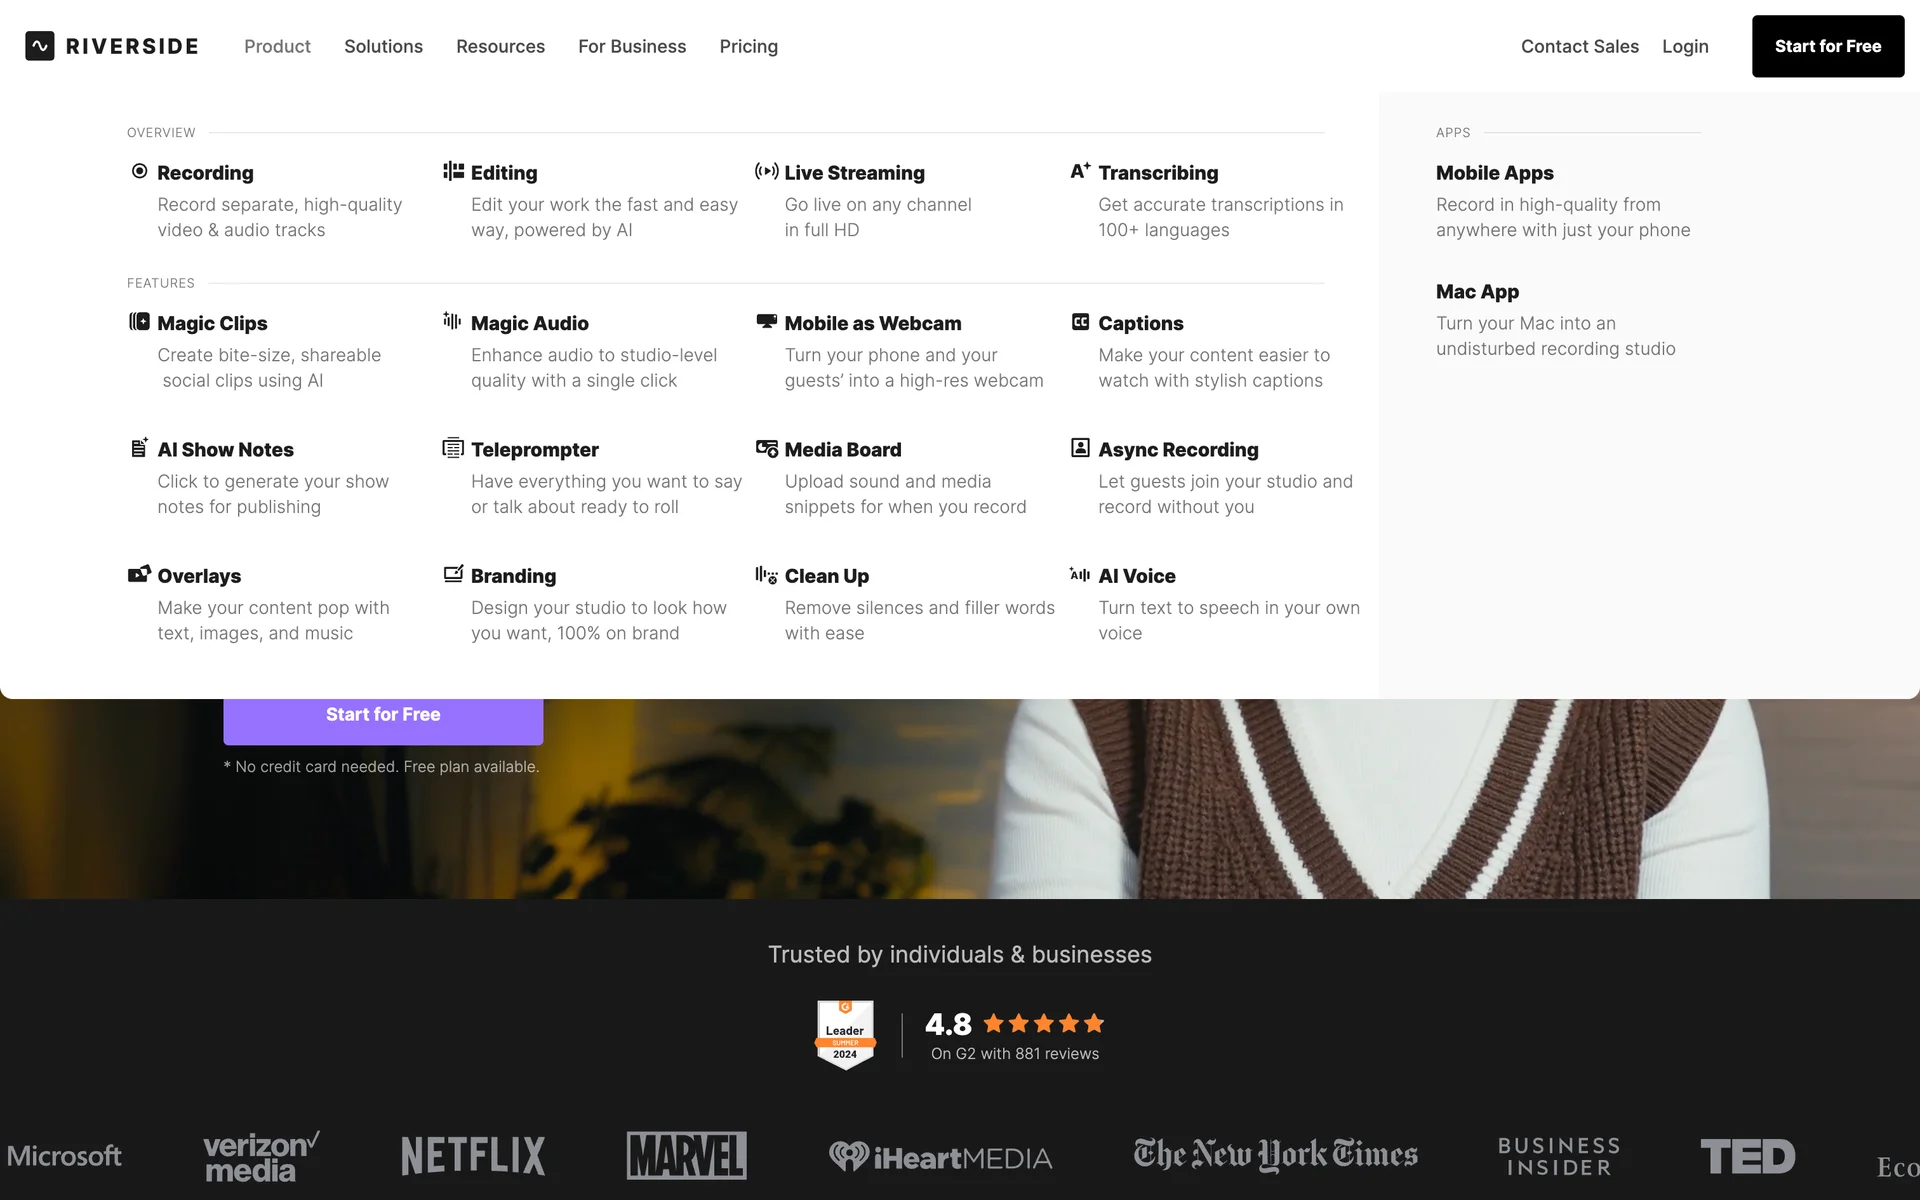1920x1200 pixels.
Task: Open the Mobile Apps menu entry
Action: pos(1494,173)
